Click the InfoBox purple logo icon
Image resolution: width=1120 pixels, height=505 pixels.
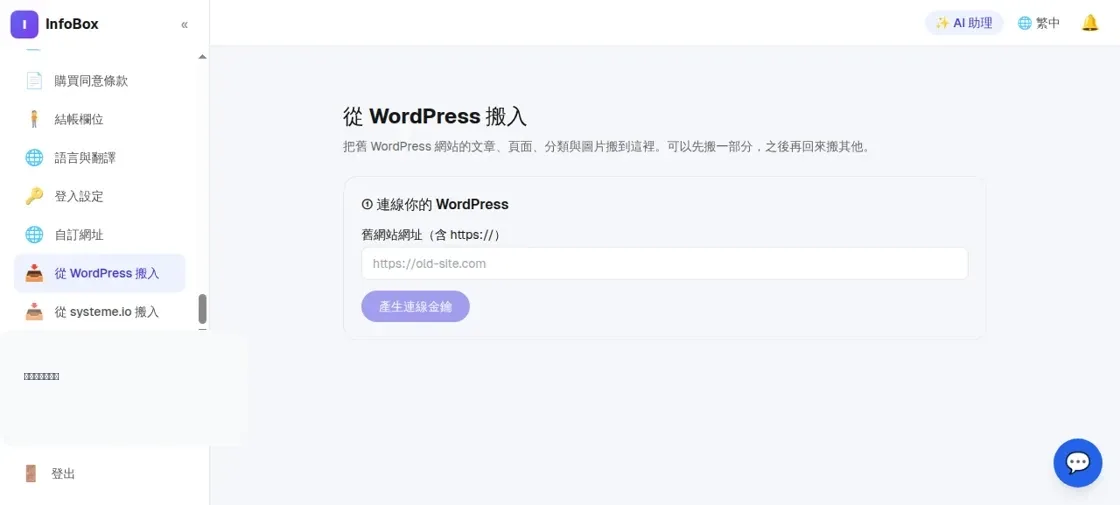[x=24, y=24]
